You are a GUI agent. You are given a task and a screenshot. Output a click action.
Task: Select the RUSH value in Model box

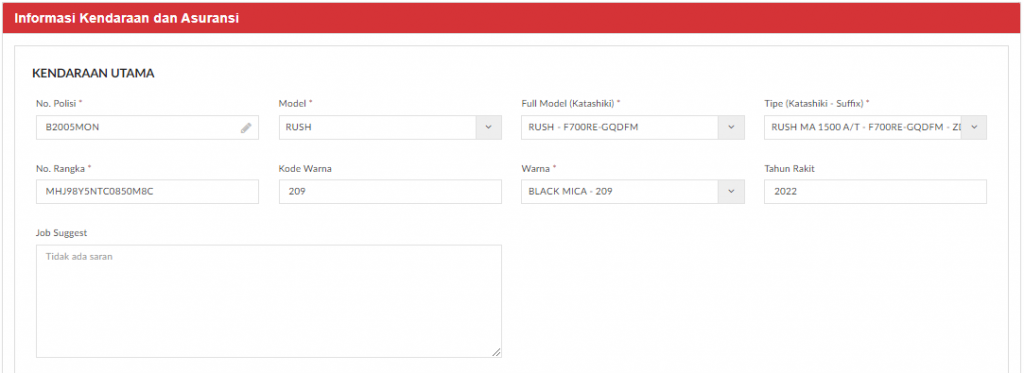(299, 127)
